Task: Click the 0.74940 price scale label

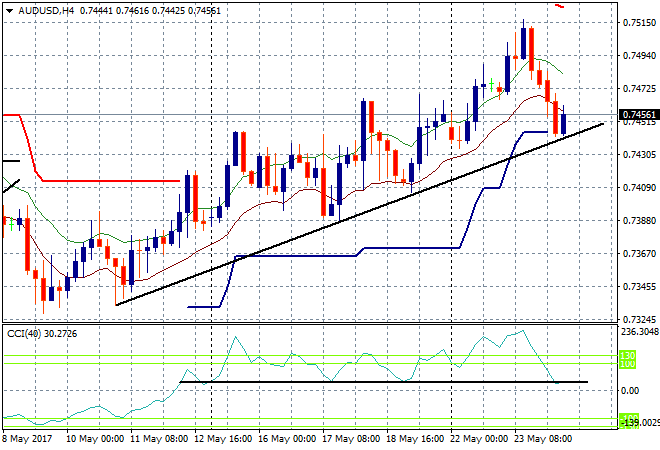Action: [x=639, y=56]
